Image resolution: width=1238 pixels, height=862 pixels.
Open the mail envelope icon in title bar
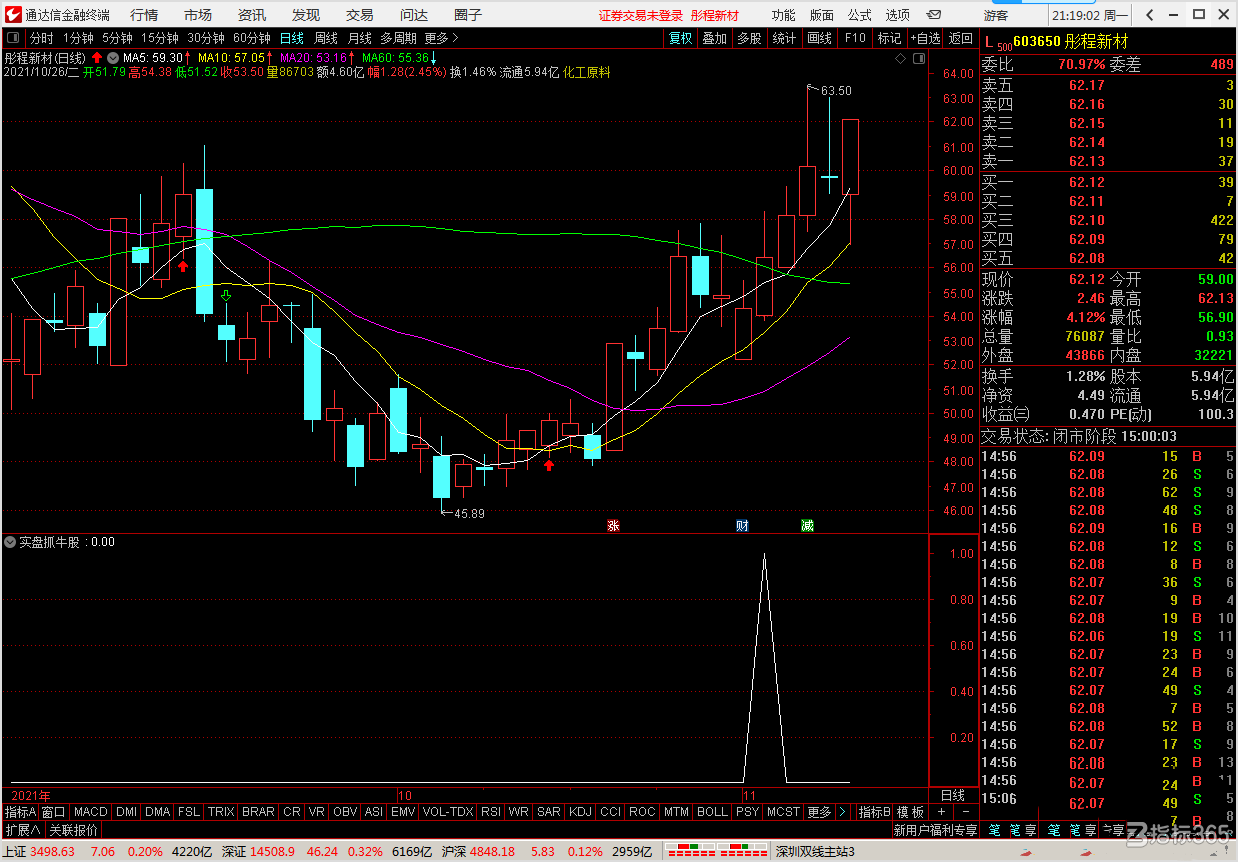click(x=934, y=15)
